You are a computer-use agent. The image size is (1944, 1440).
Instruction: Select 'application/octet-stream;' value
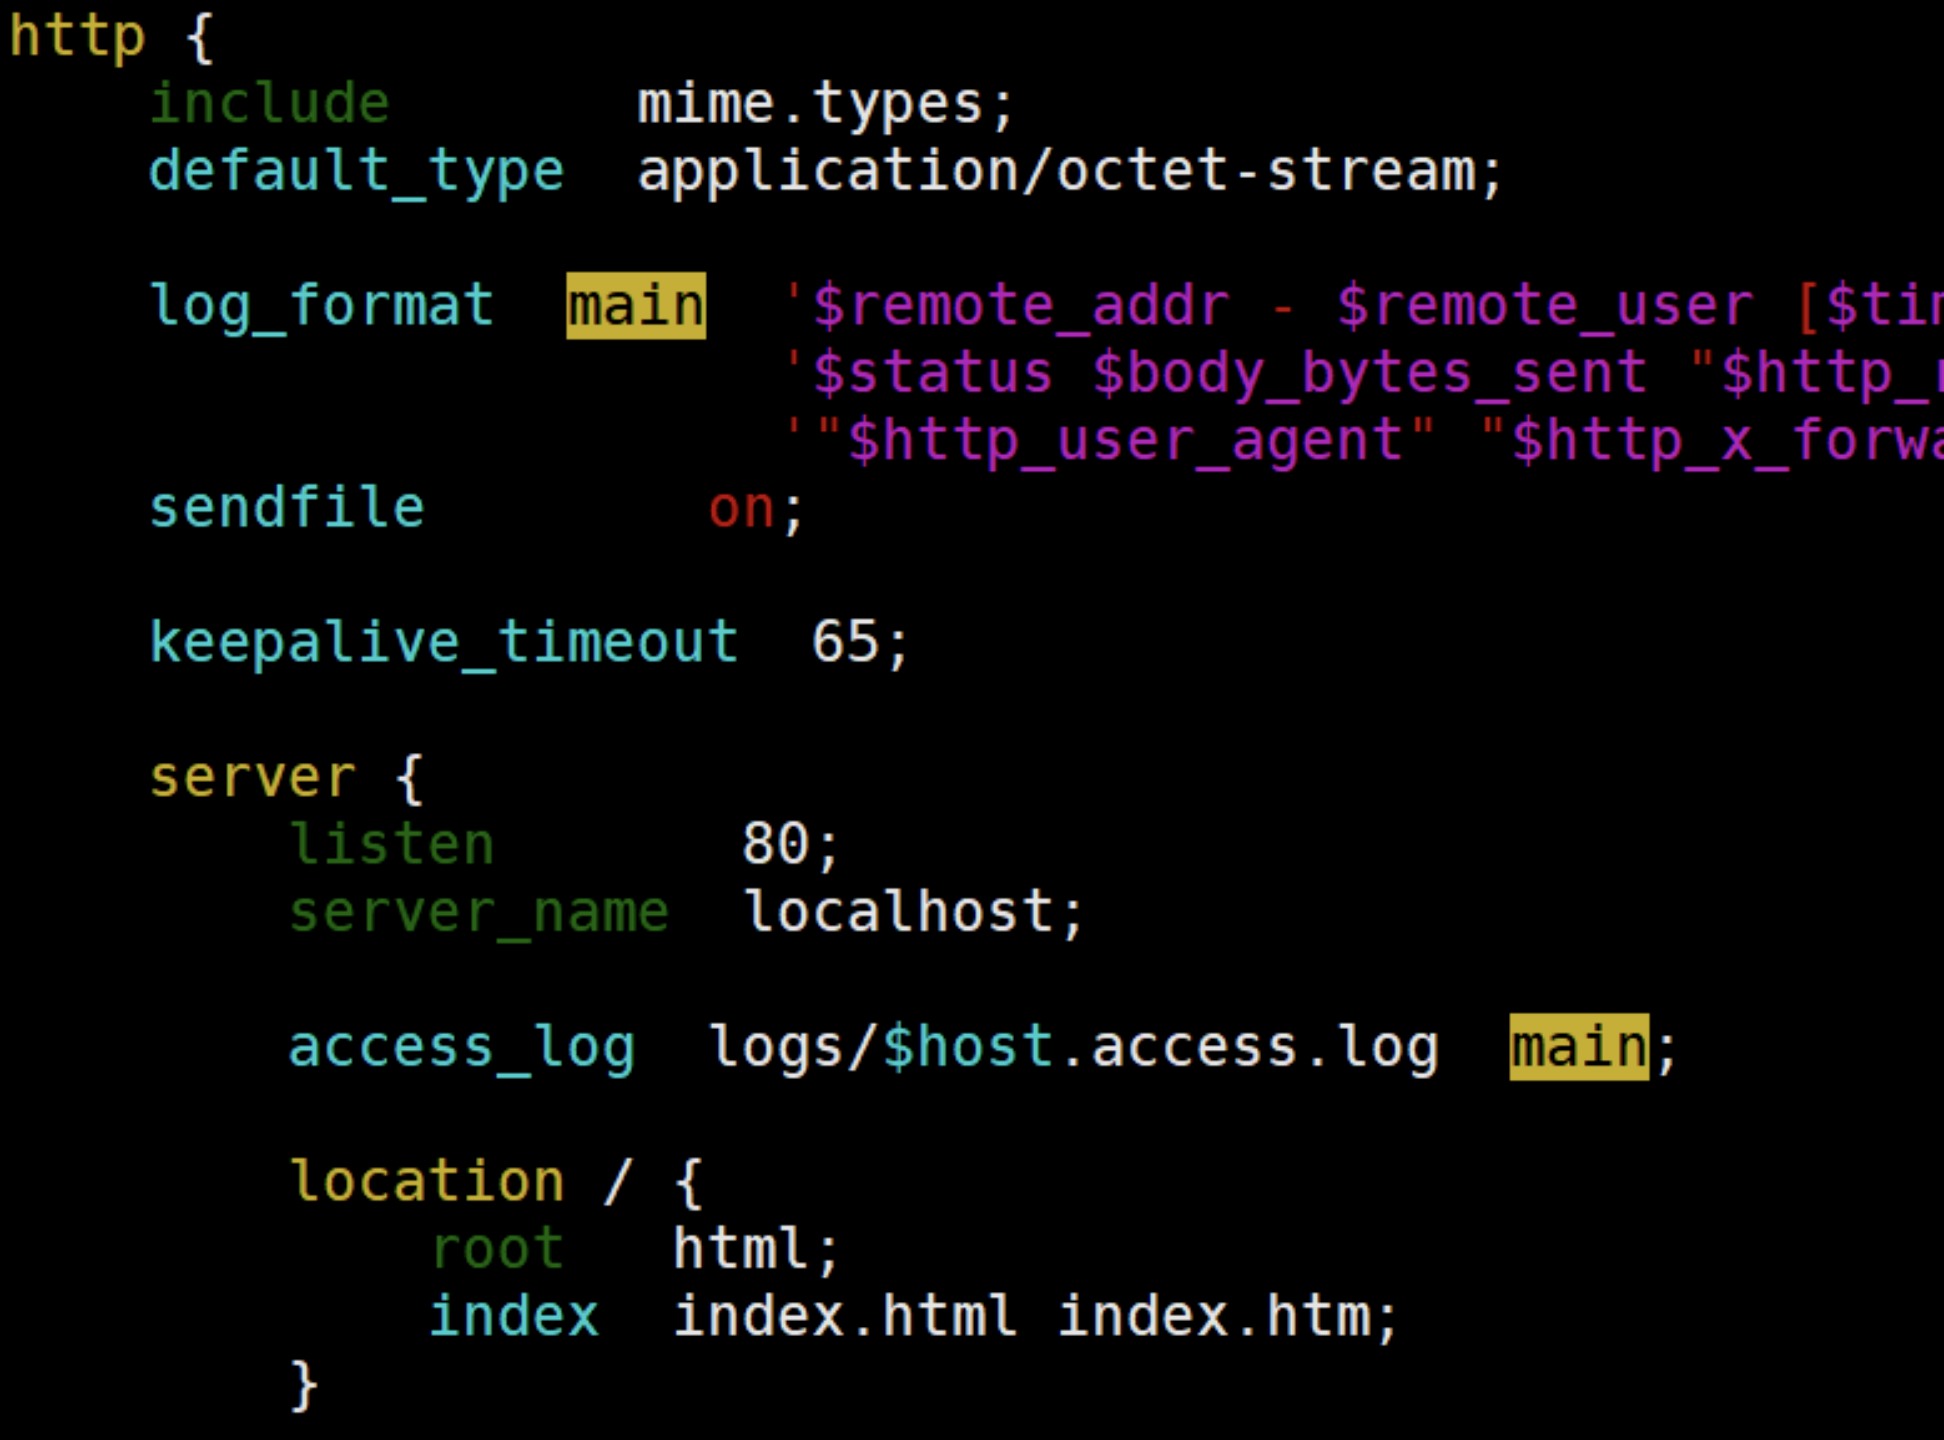coord(1071,172)
